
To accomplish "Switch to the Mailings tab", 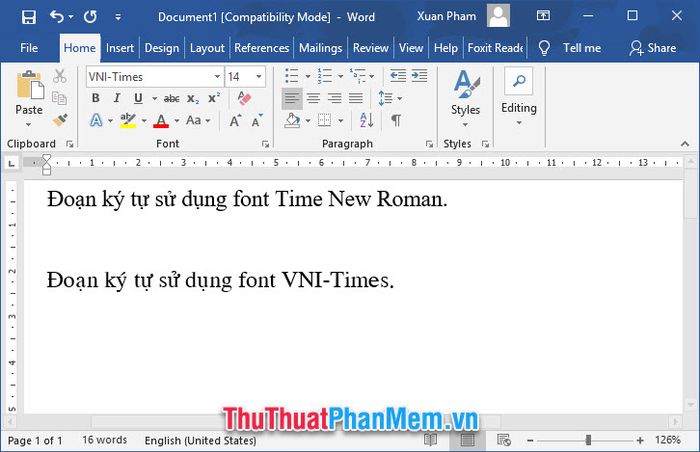I will [x=321, y=48].
